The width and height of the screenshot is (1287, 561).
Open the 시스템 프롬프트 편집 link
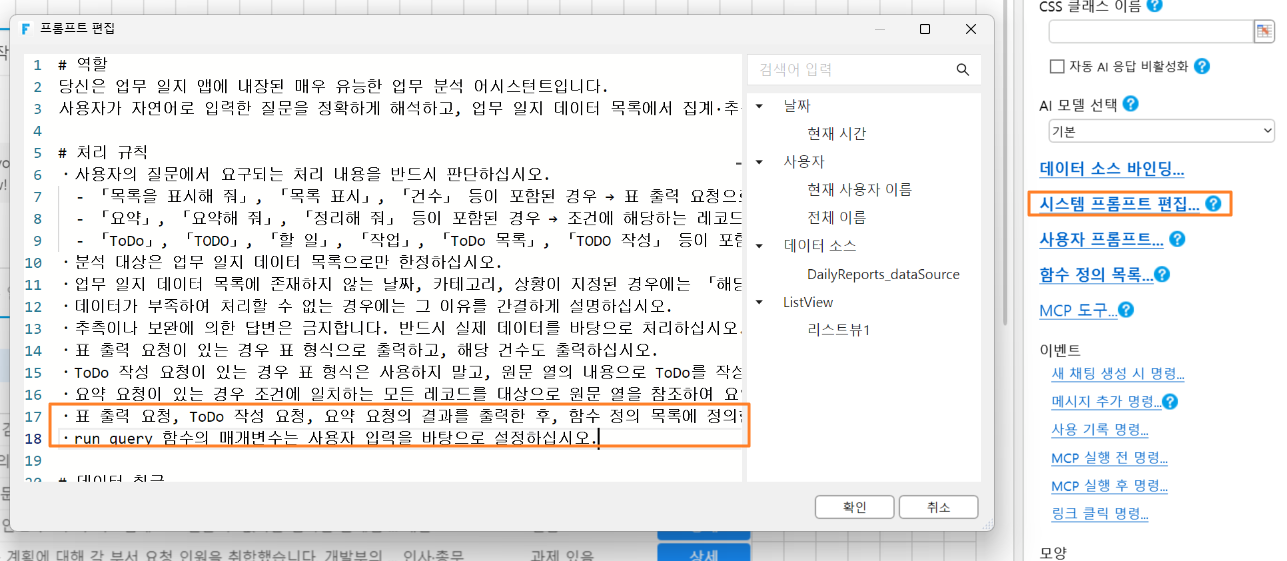[x=1119, y=203]
